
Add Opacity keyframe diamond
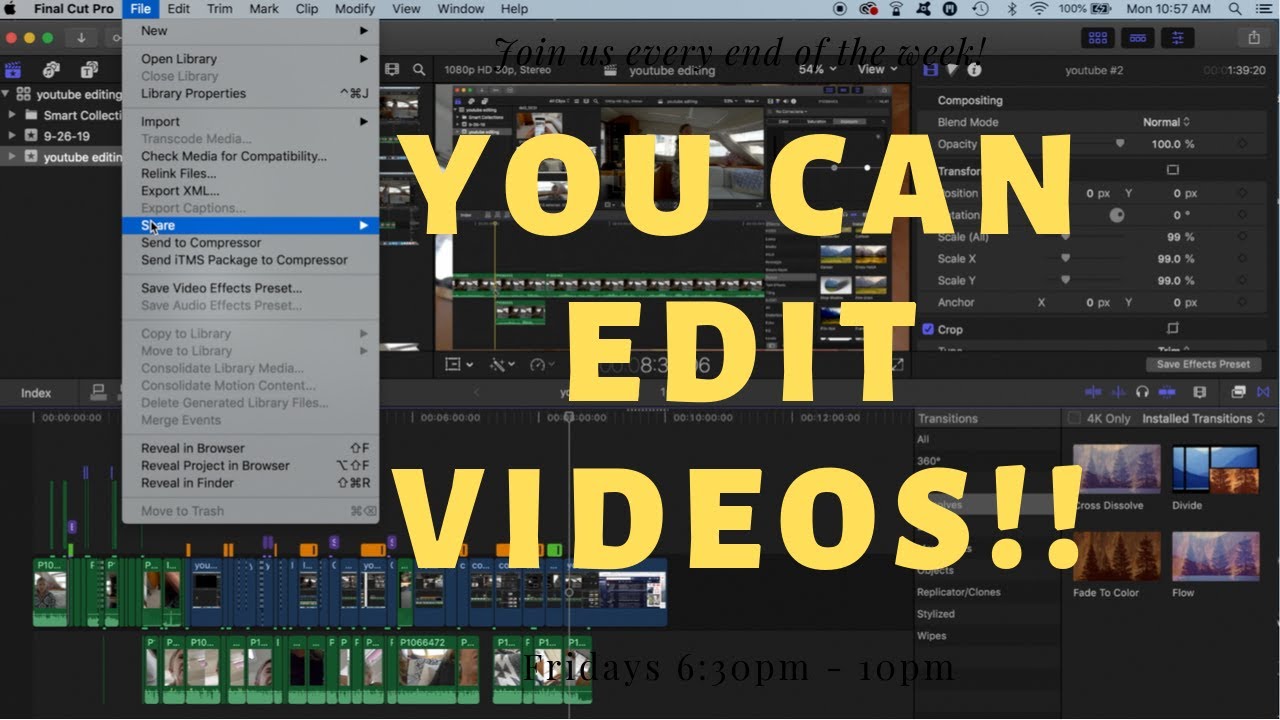pyautogui.click(x=1242, y=144)
